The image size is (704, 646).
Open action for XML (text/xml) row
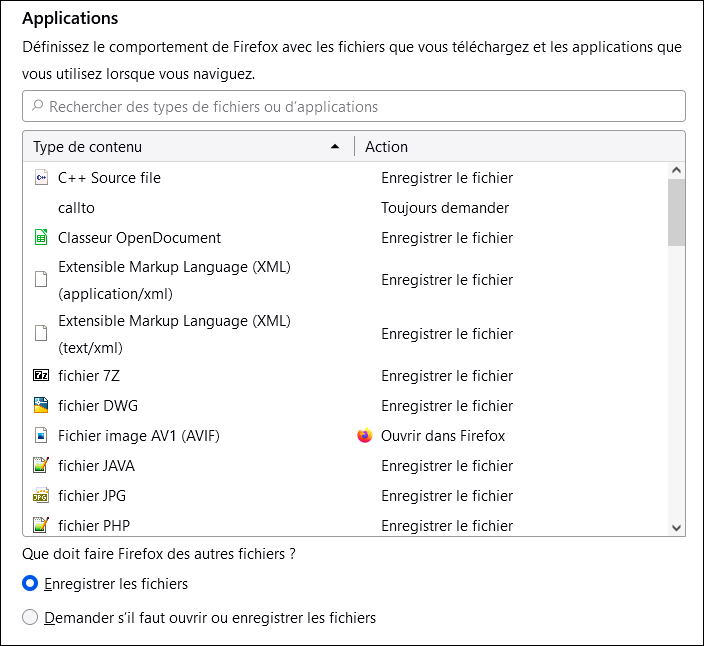coord(447,334)
